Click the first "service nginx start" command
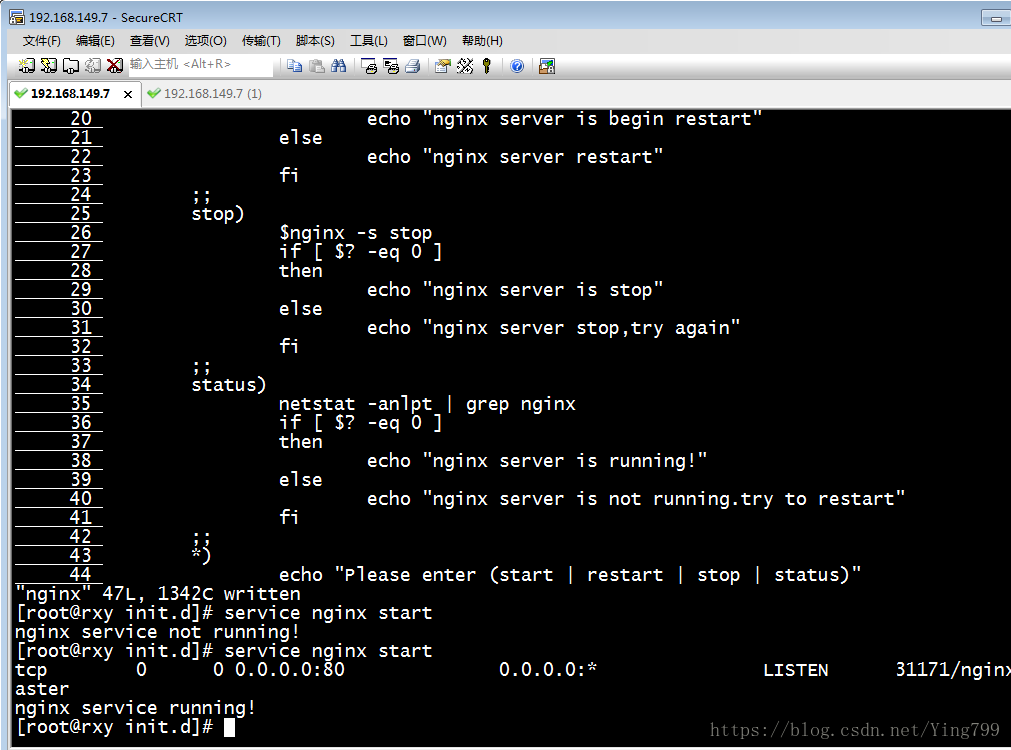This screenshot has height=750, width=1011. tap(328, 613)
